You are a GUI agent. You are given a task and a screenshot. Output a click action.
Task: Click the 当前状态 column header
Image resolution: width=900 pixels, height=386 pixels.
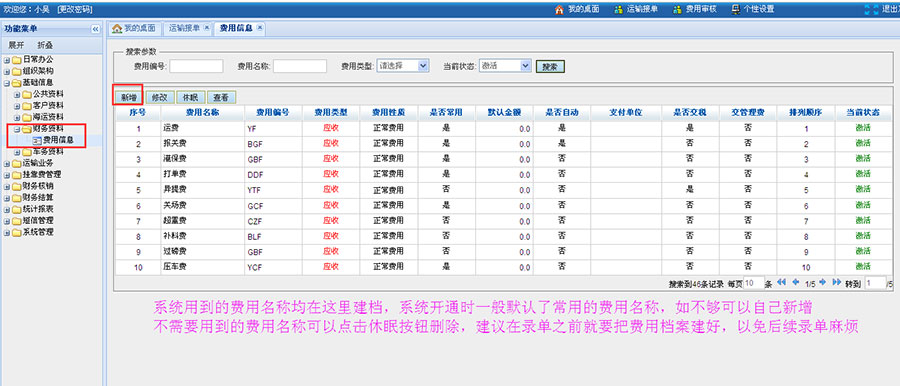[x=862, y=113]
